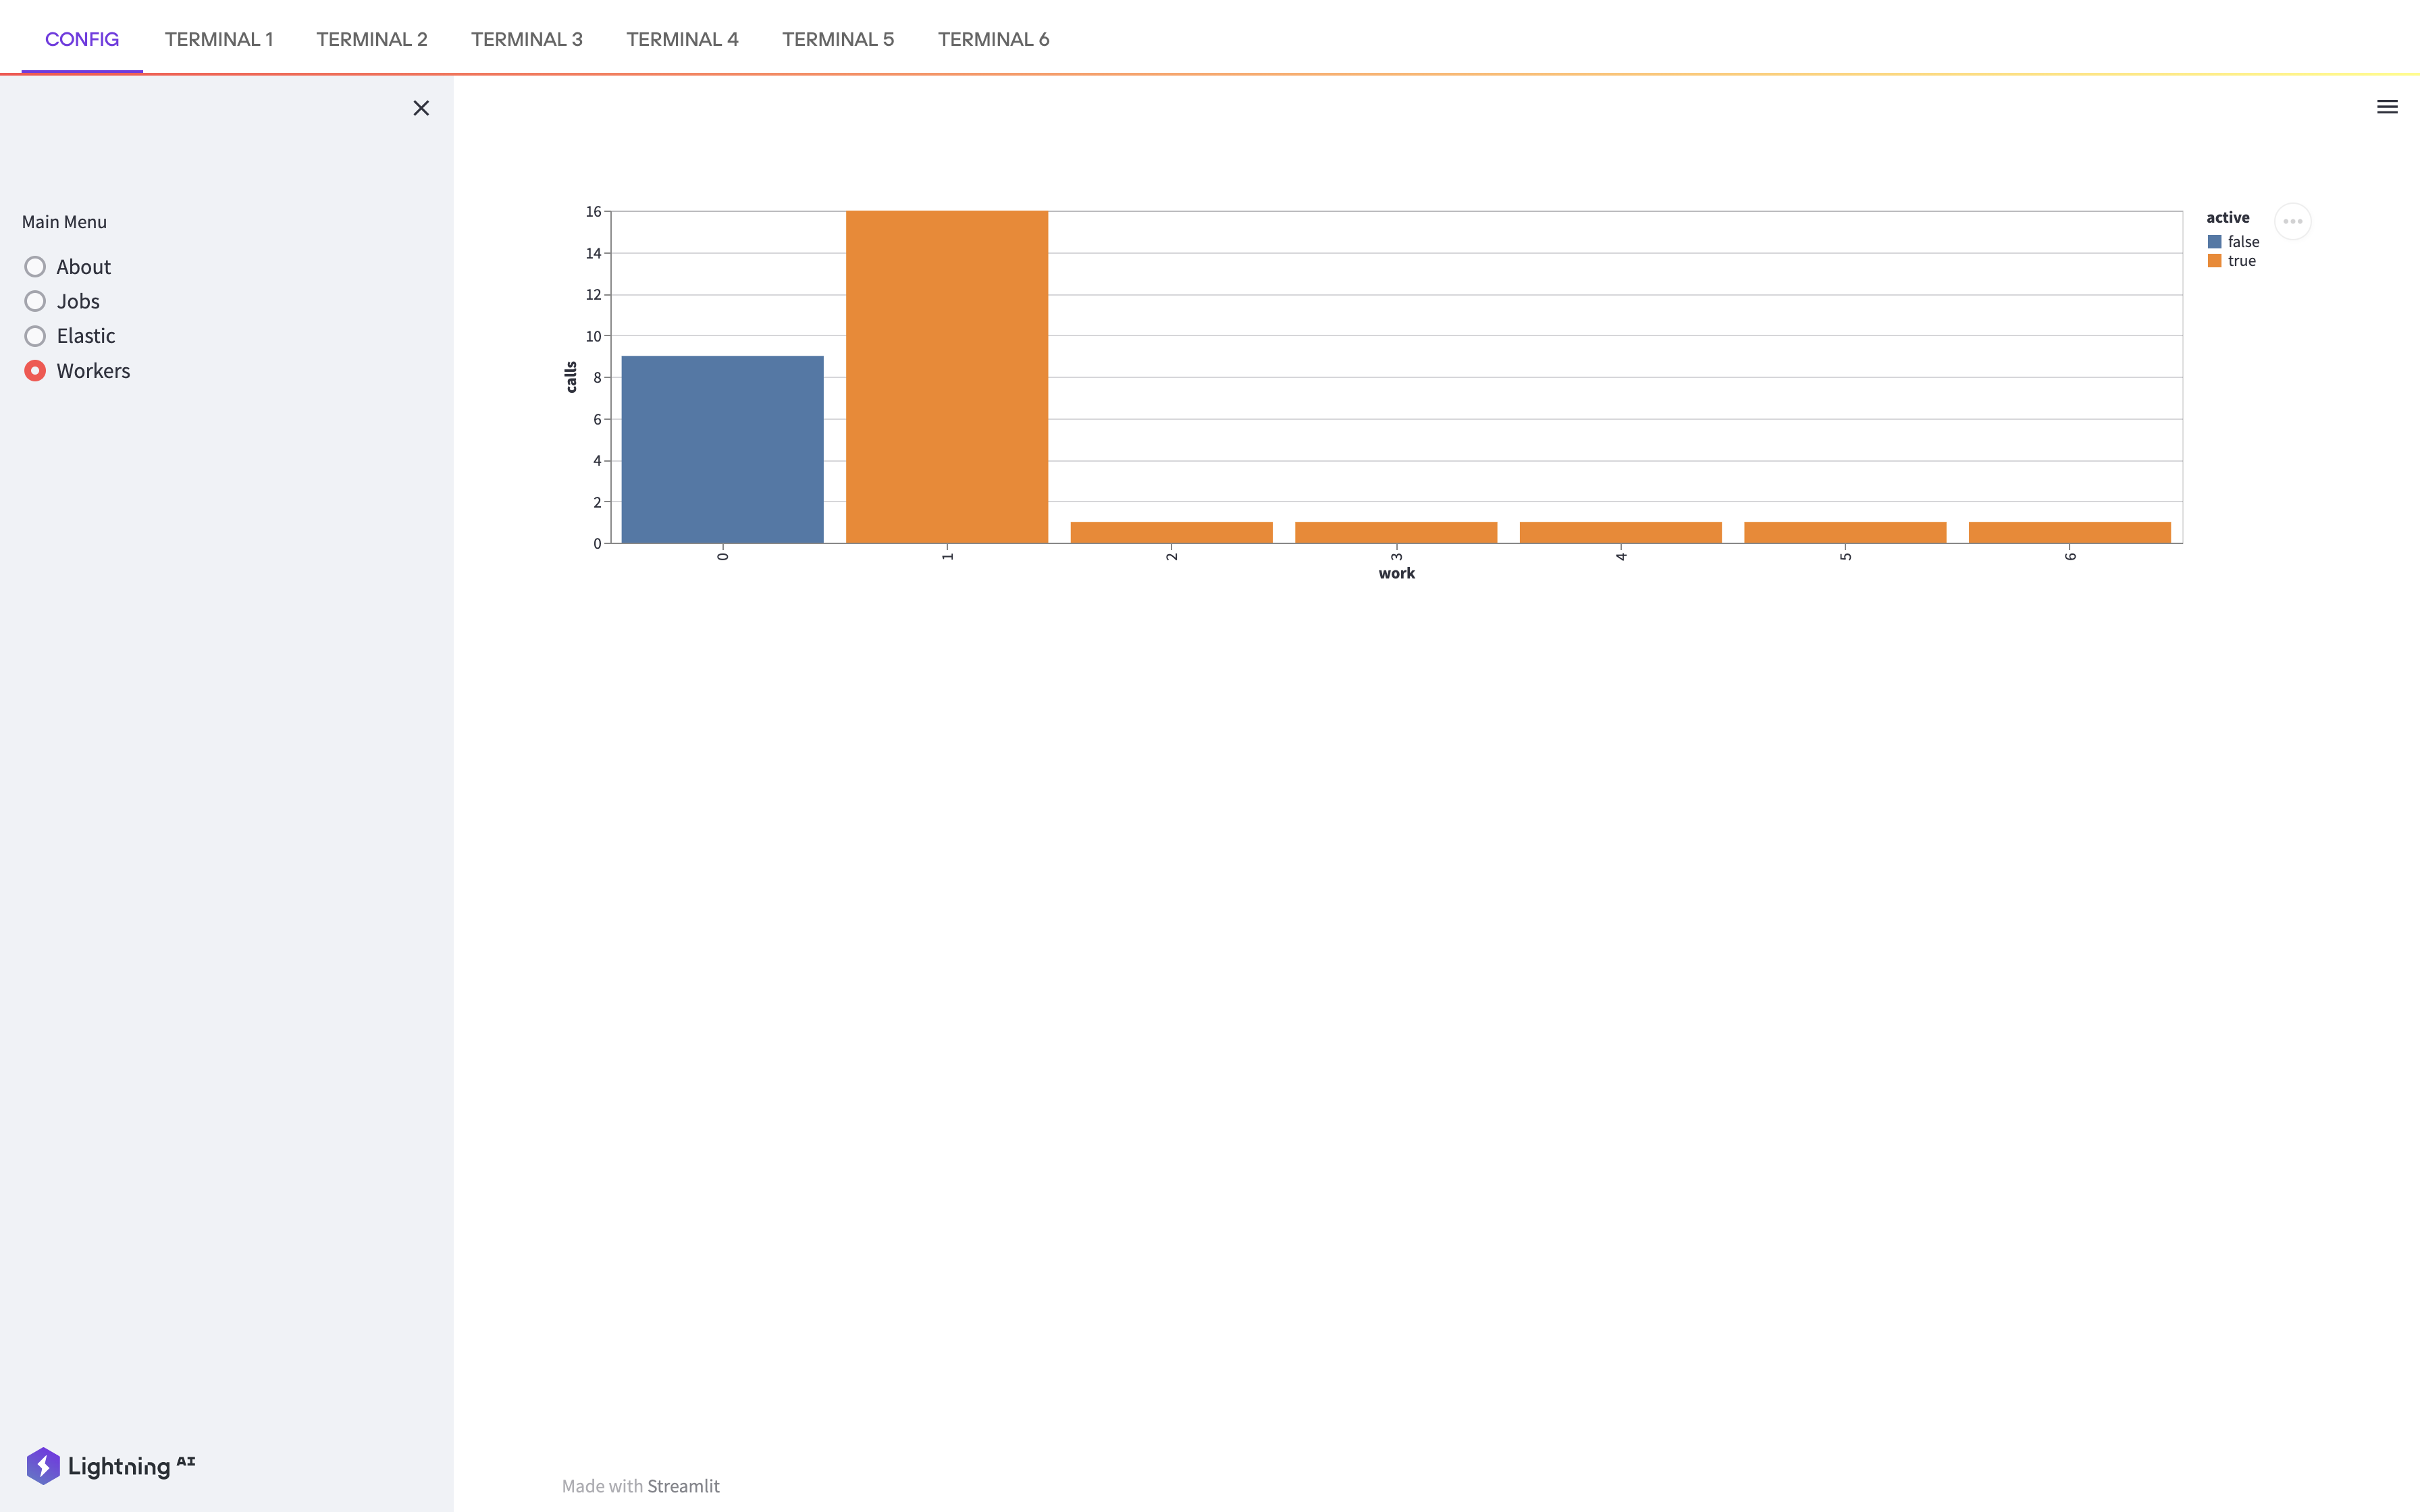This screenshot has height=1512, width=2420.
Task: Go to the TERMINAL 3 tab
Action: pos(526,39)
